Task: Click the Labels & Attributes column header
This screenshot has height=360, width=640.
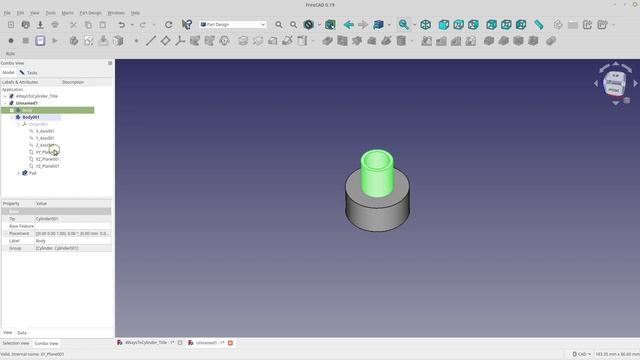Action: (20, 82)
